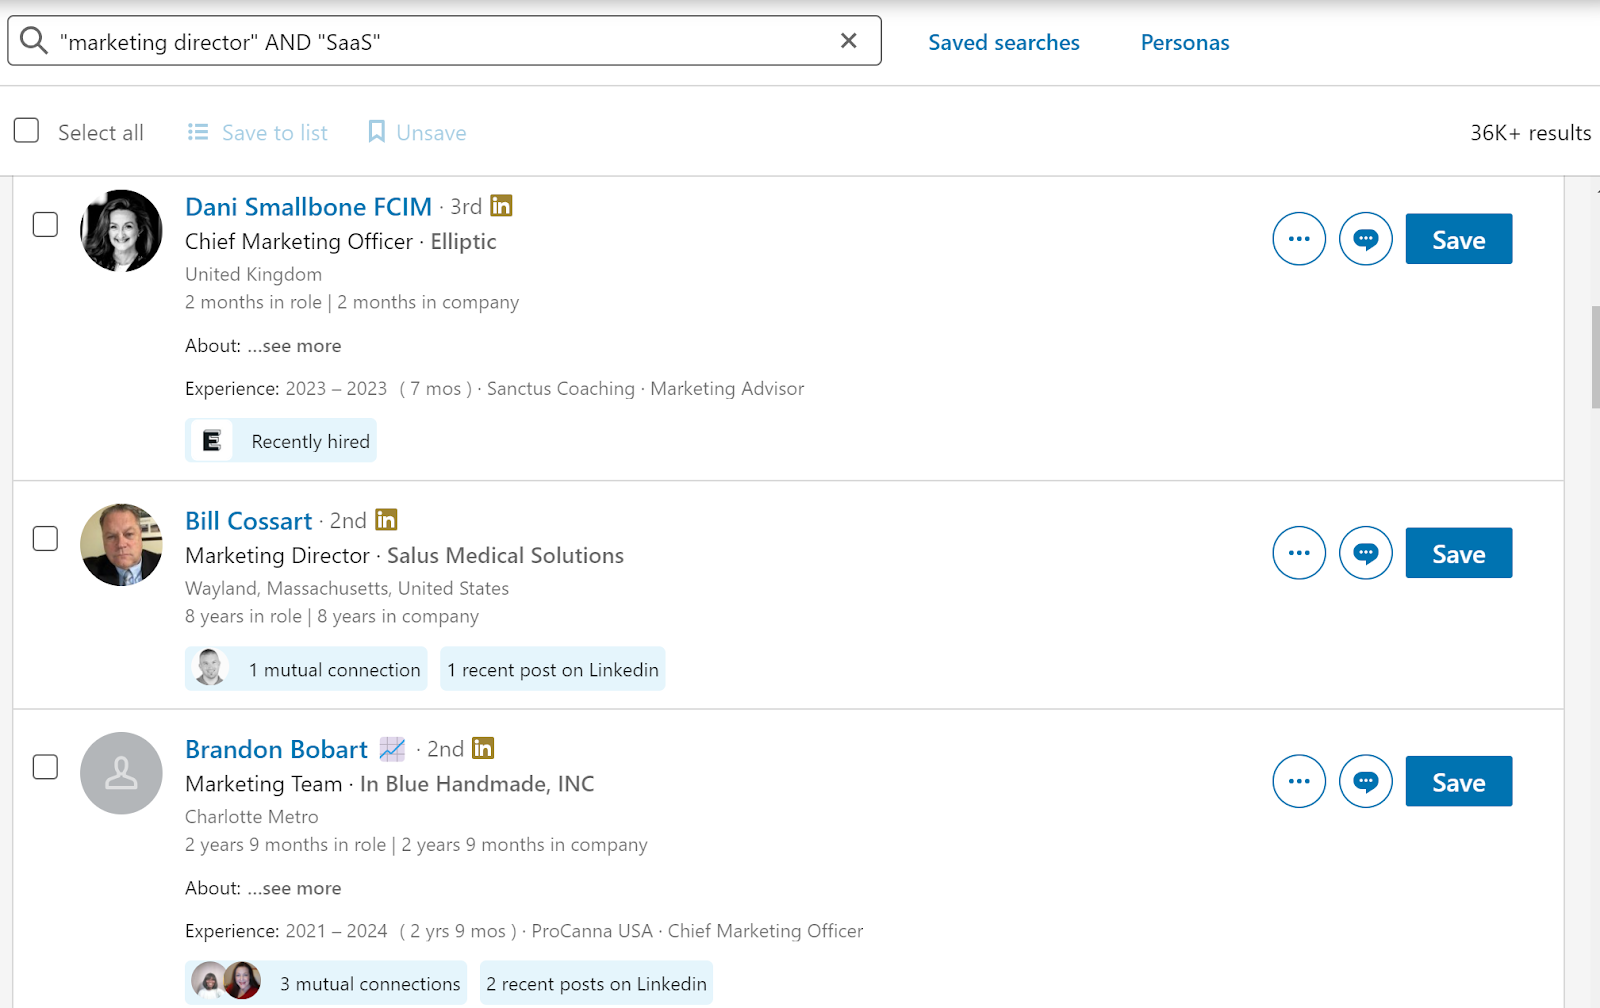Click LinkedIn premium badge next to Brandon Bobart
The height and width of the screenshot is (1008, 1600).
483,748
